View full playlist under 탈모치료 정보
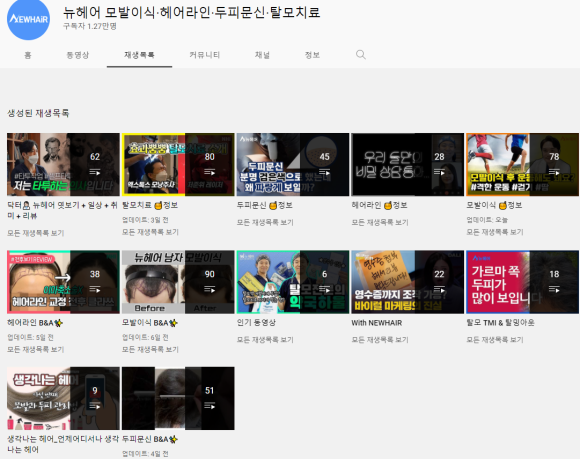The width and height of the screenshot is (580, 459). point(150,232)
